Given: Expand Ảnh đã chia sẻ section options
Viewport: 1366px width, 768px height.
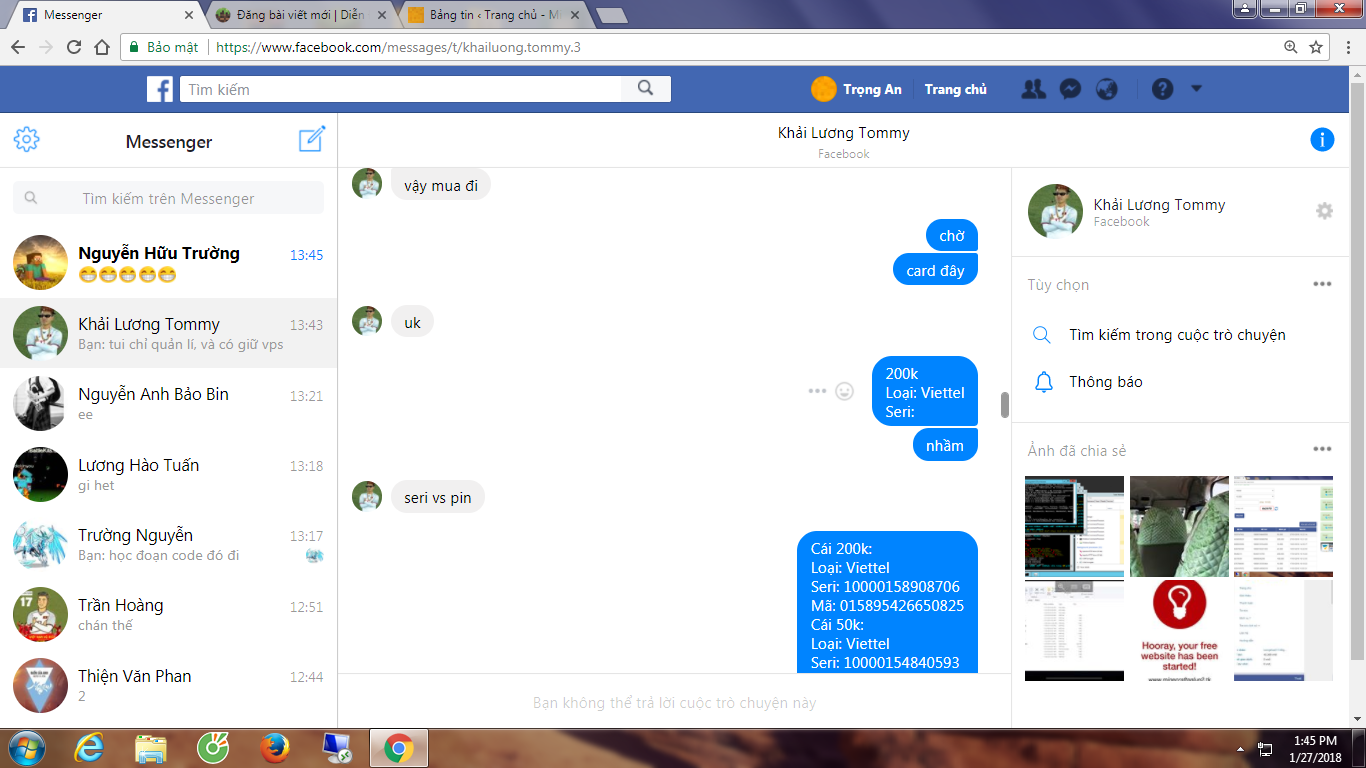Looking at the screenshot, I should pyautogui.click(x=1322, y=450).
